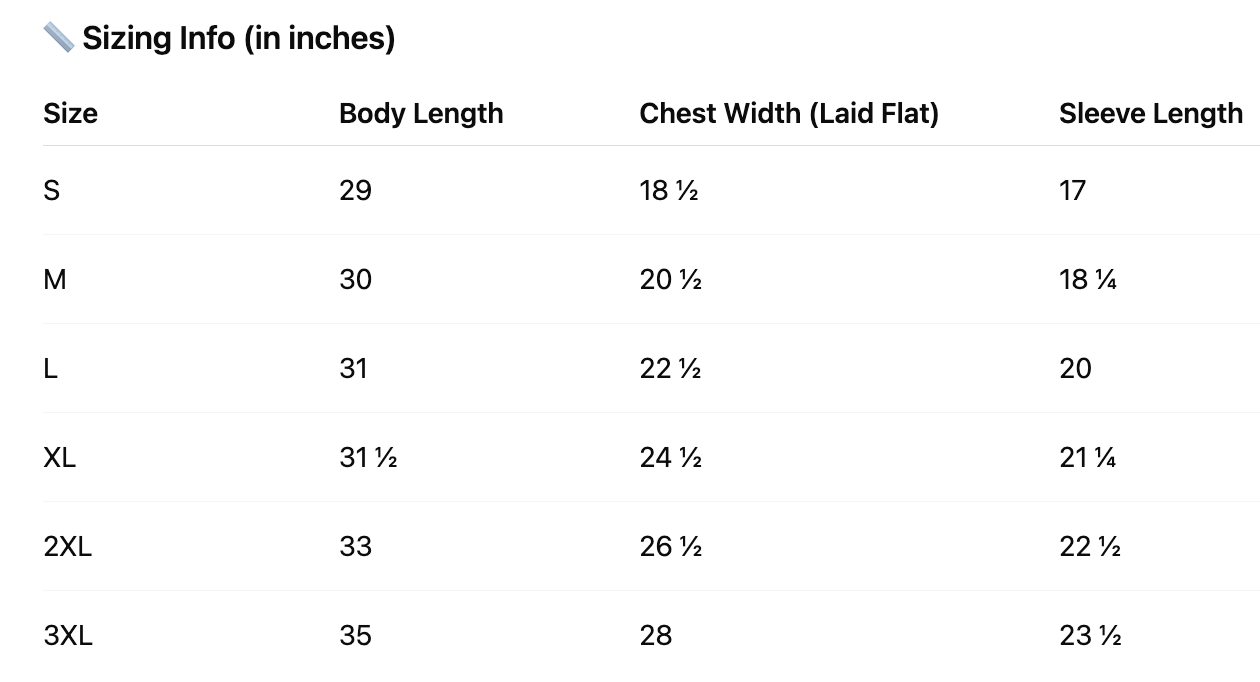Image resolution: width=1260 pixels, height=682 pixels.
Task: Click body length value 29 for size S
Action: point(355,191)
